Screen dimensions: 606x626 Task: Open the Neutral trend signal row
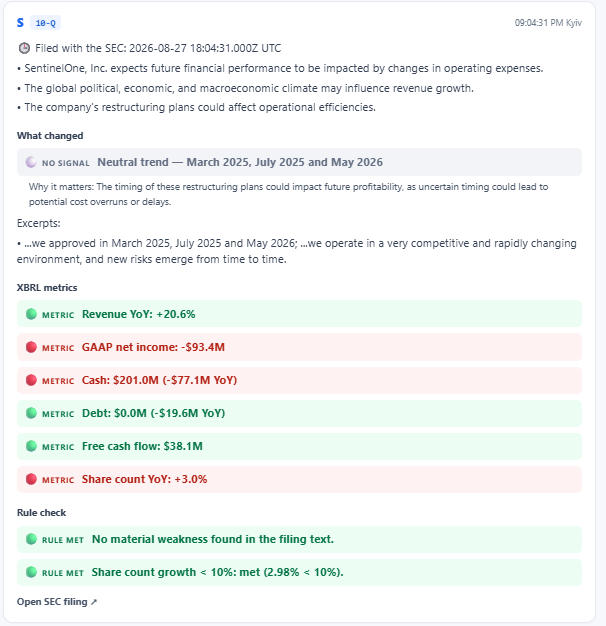pos(299,162)
